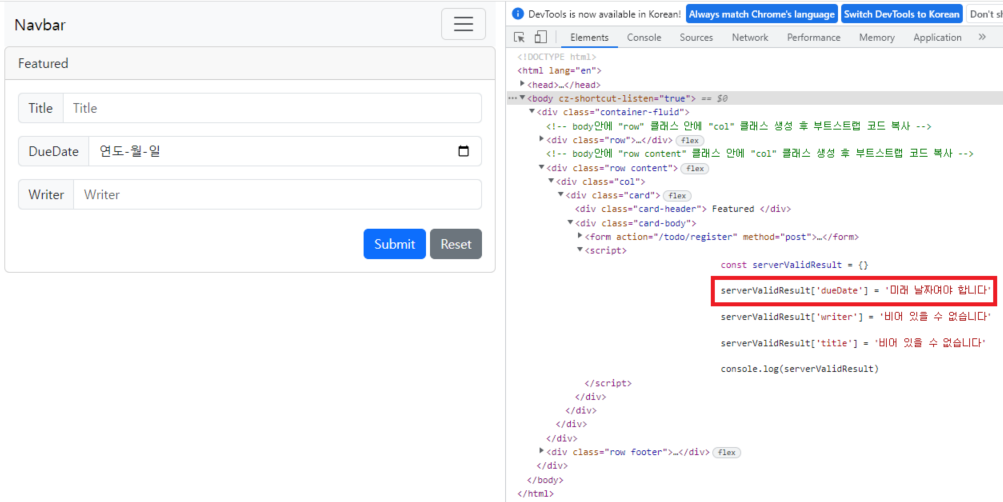Open the Navbar hamburger menu

[463, 24]
